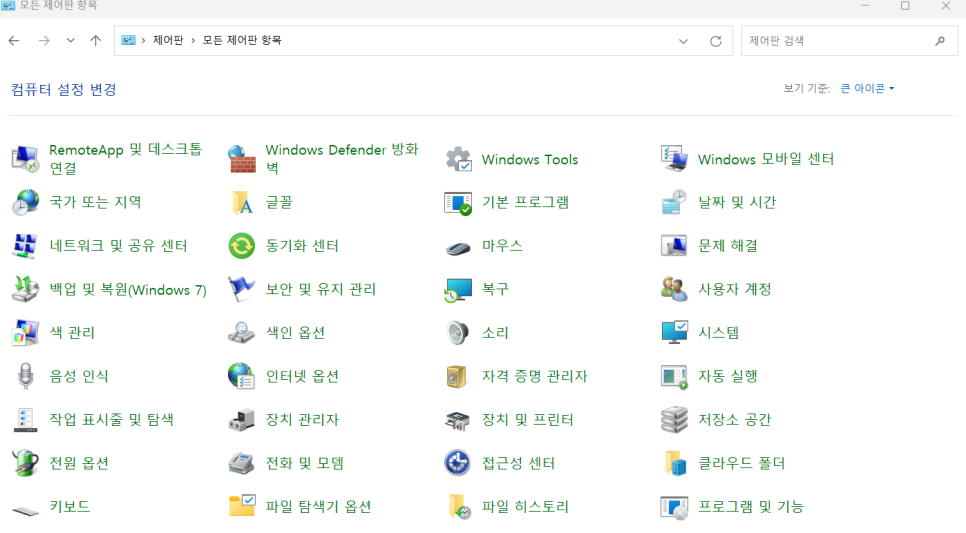Open the 파일 탐색기 옵션 folder icon
Image resolution: width=966 pixels, height=533 pixels.
242,505
